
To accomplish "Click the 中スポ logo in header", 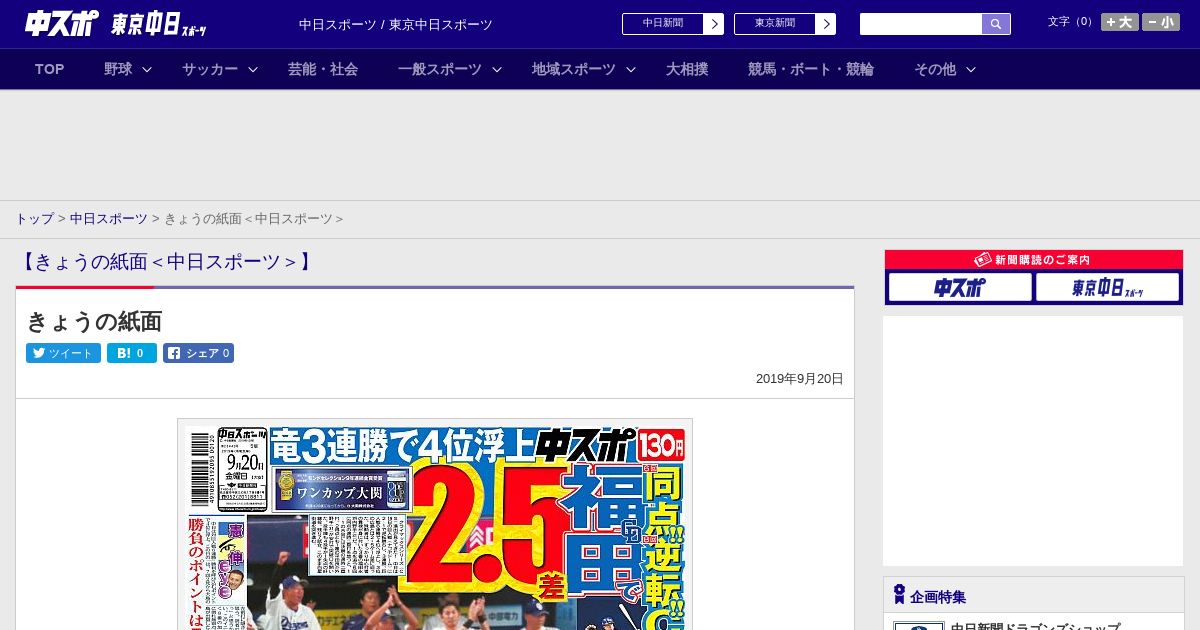I will click(x=62, y=23).
